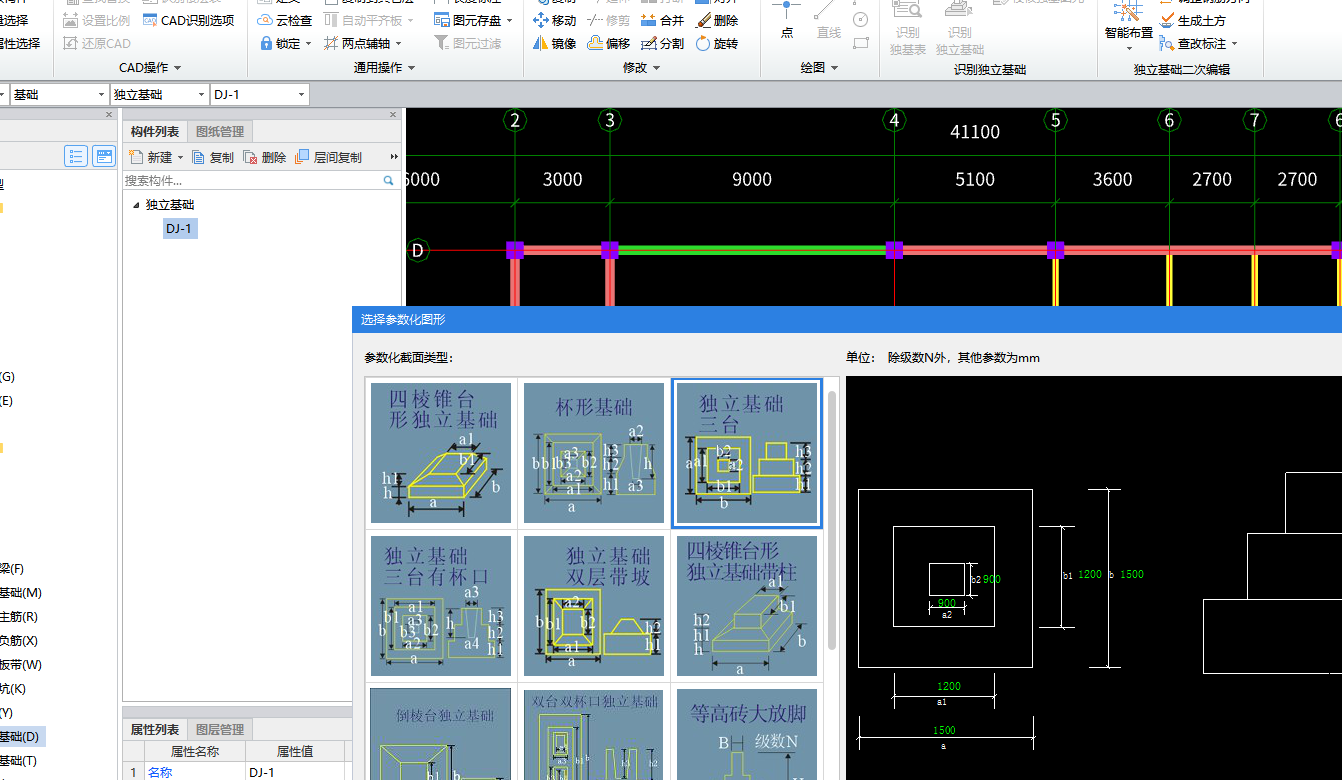Image resolution: width=1342 pixels, height=780 pixels.
Task: Click 新建 new component button
Action: coord(152,157)
